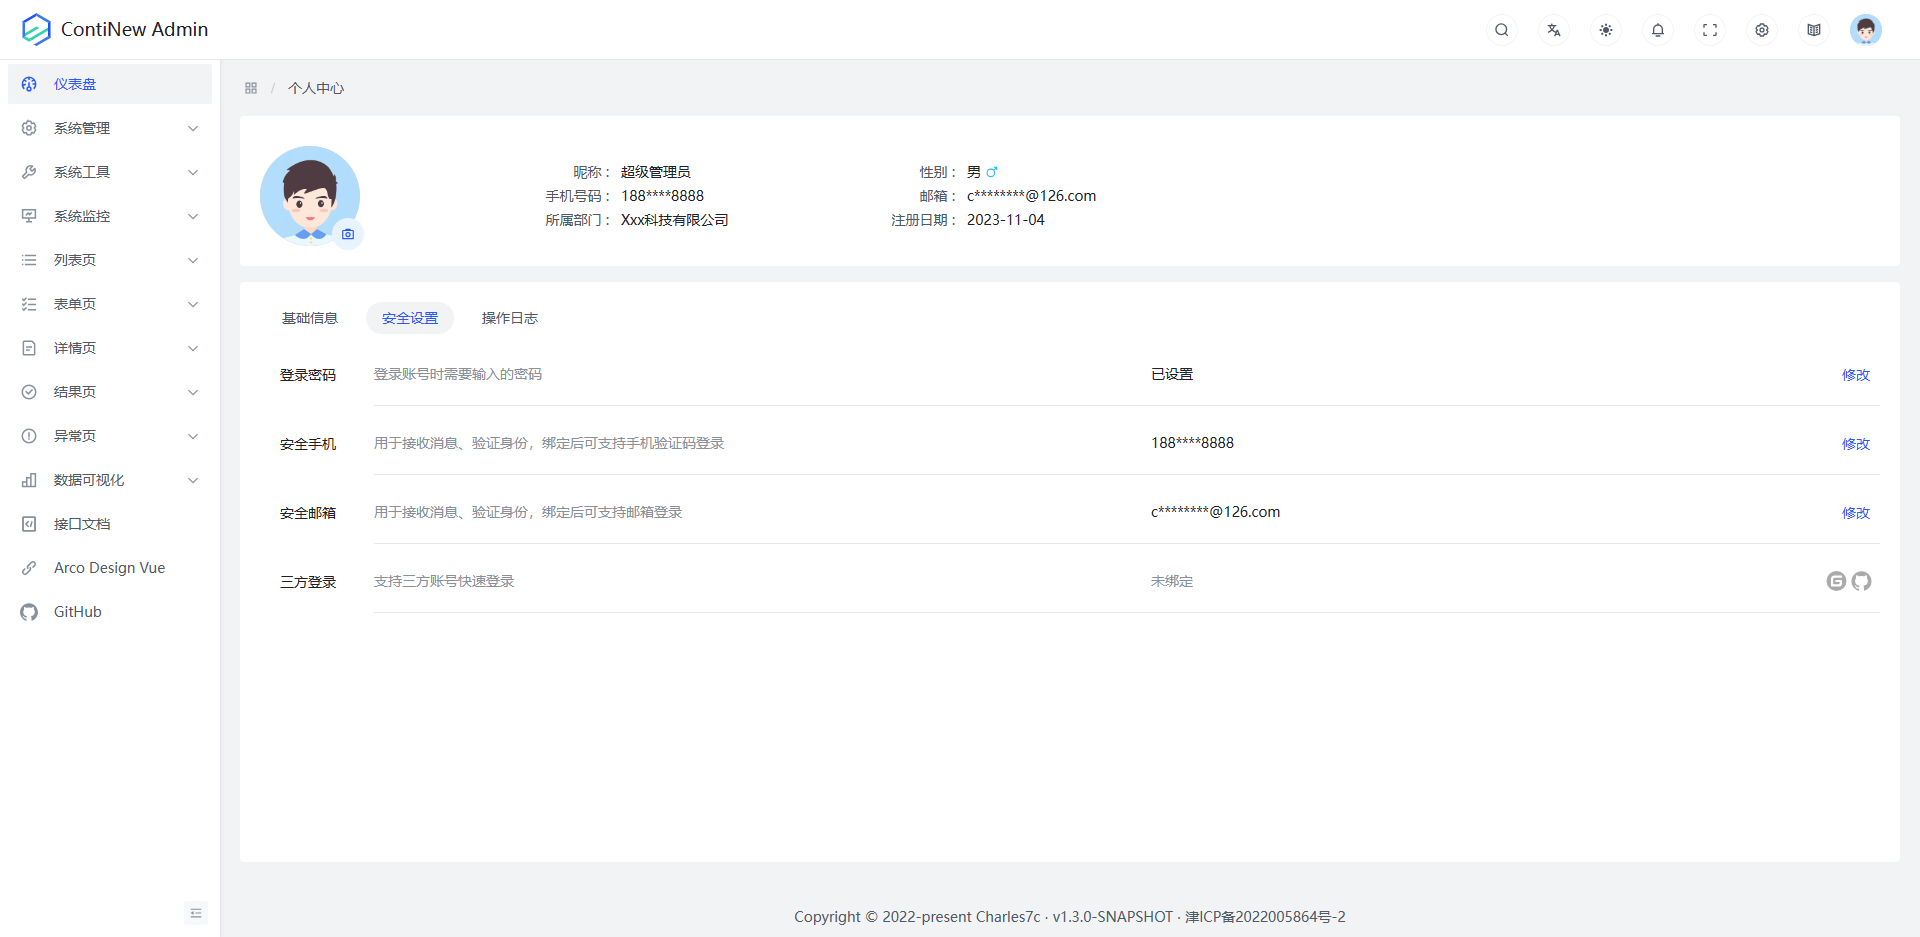
Task: Expand the 数据可视化 menu
Action: (110, 480)
